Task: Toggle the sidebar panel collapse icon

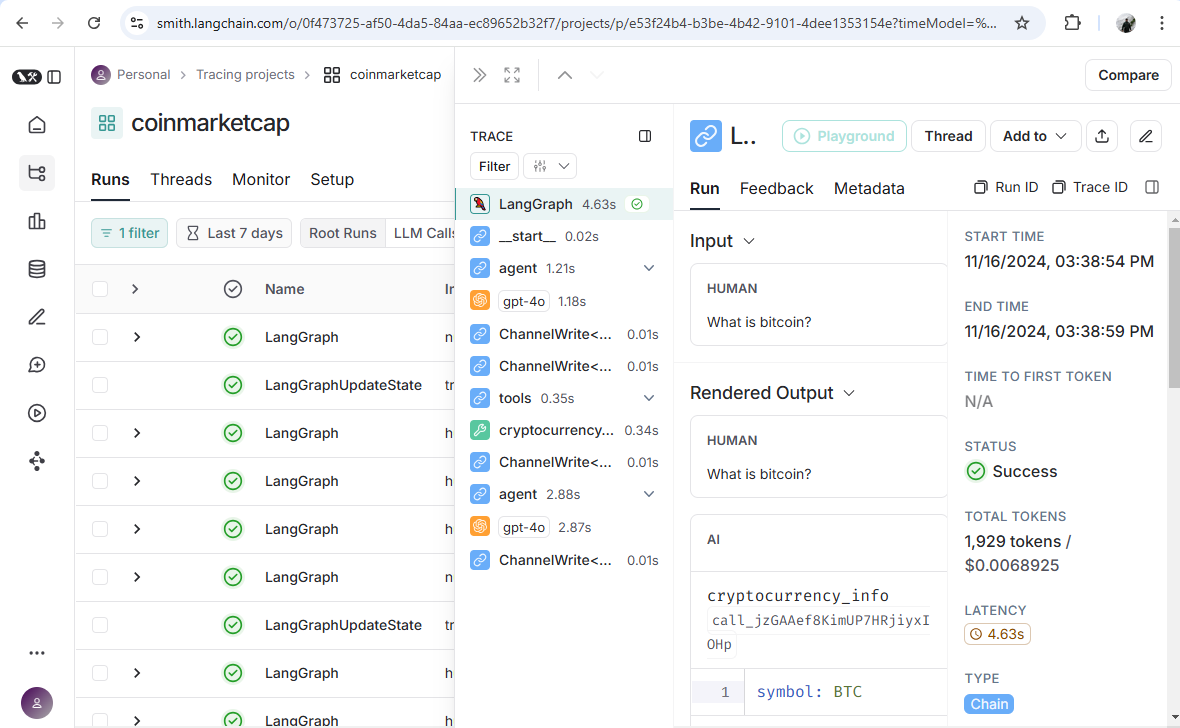Action: click(x=54, y=77)
